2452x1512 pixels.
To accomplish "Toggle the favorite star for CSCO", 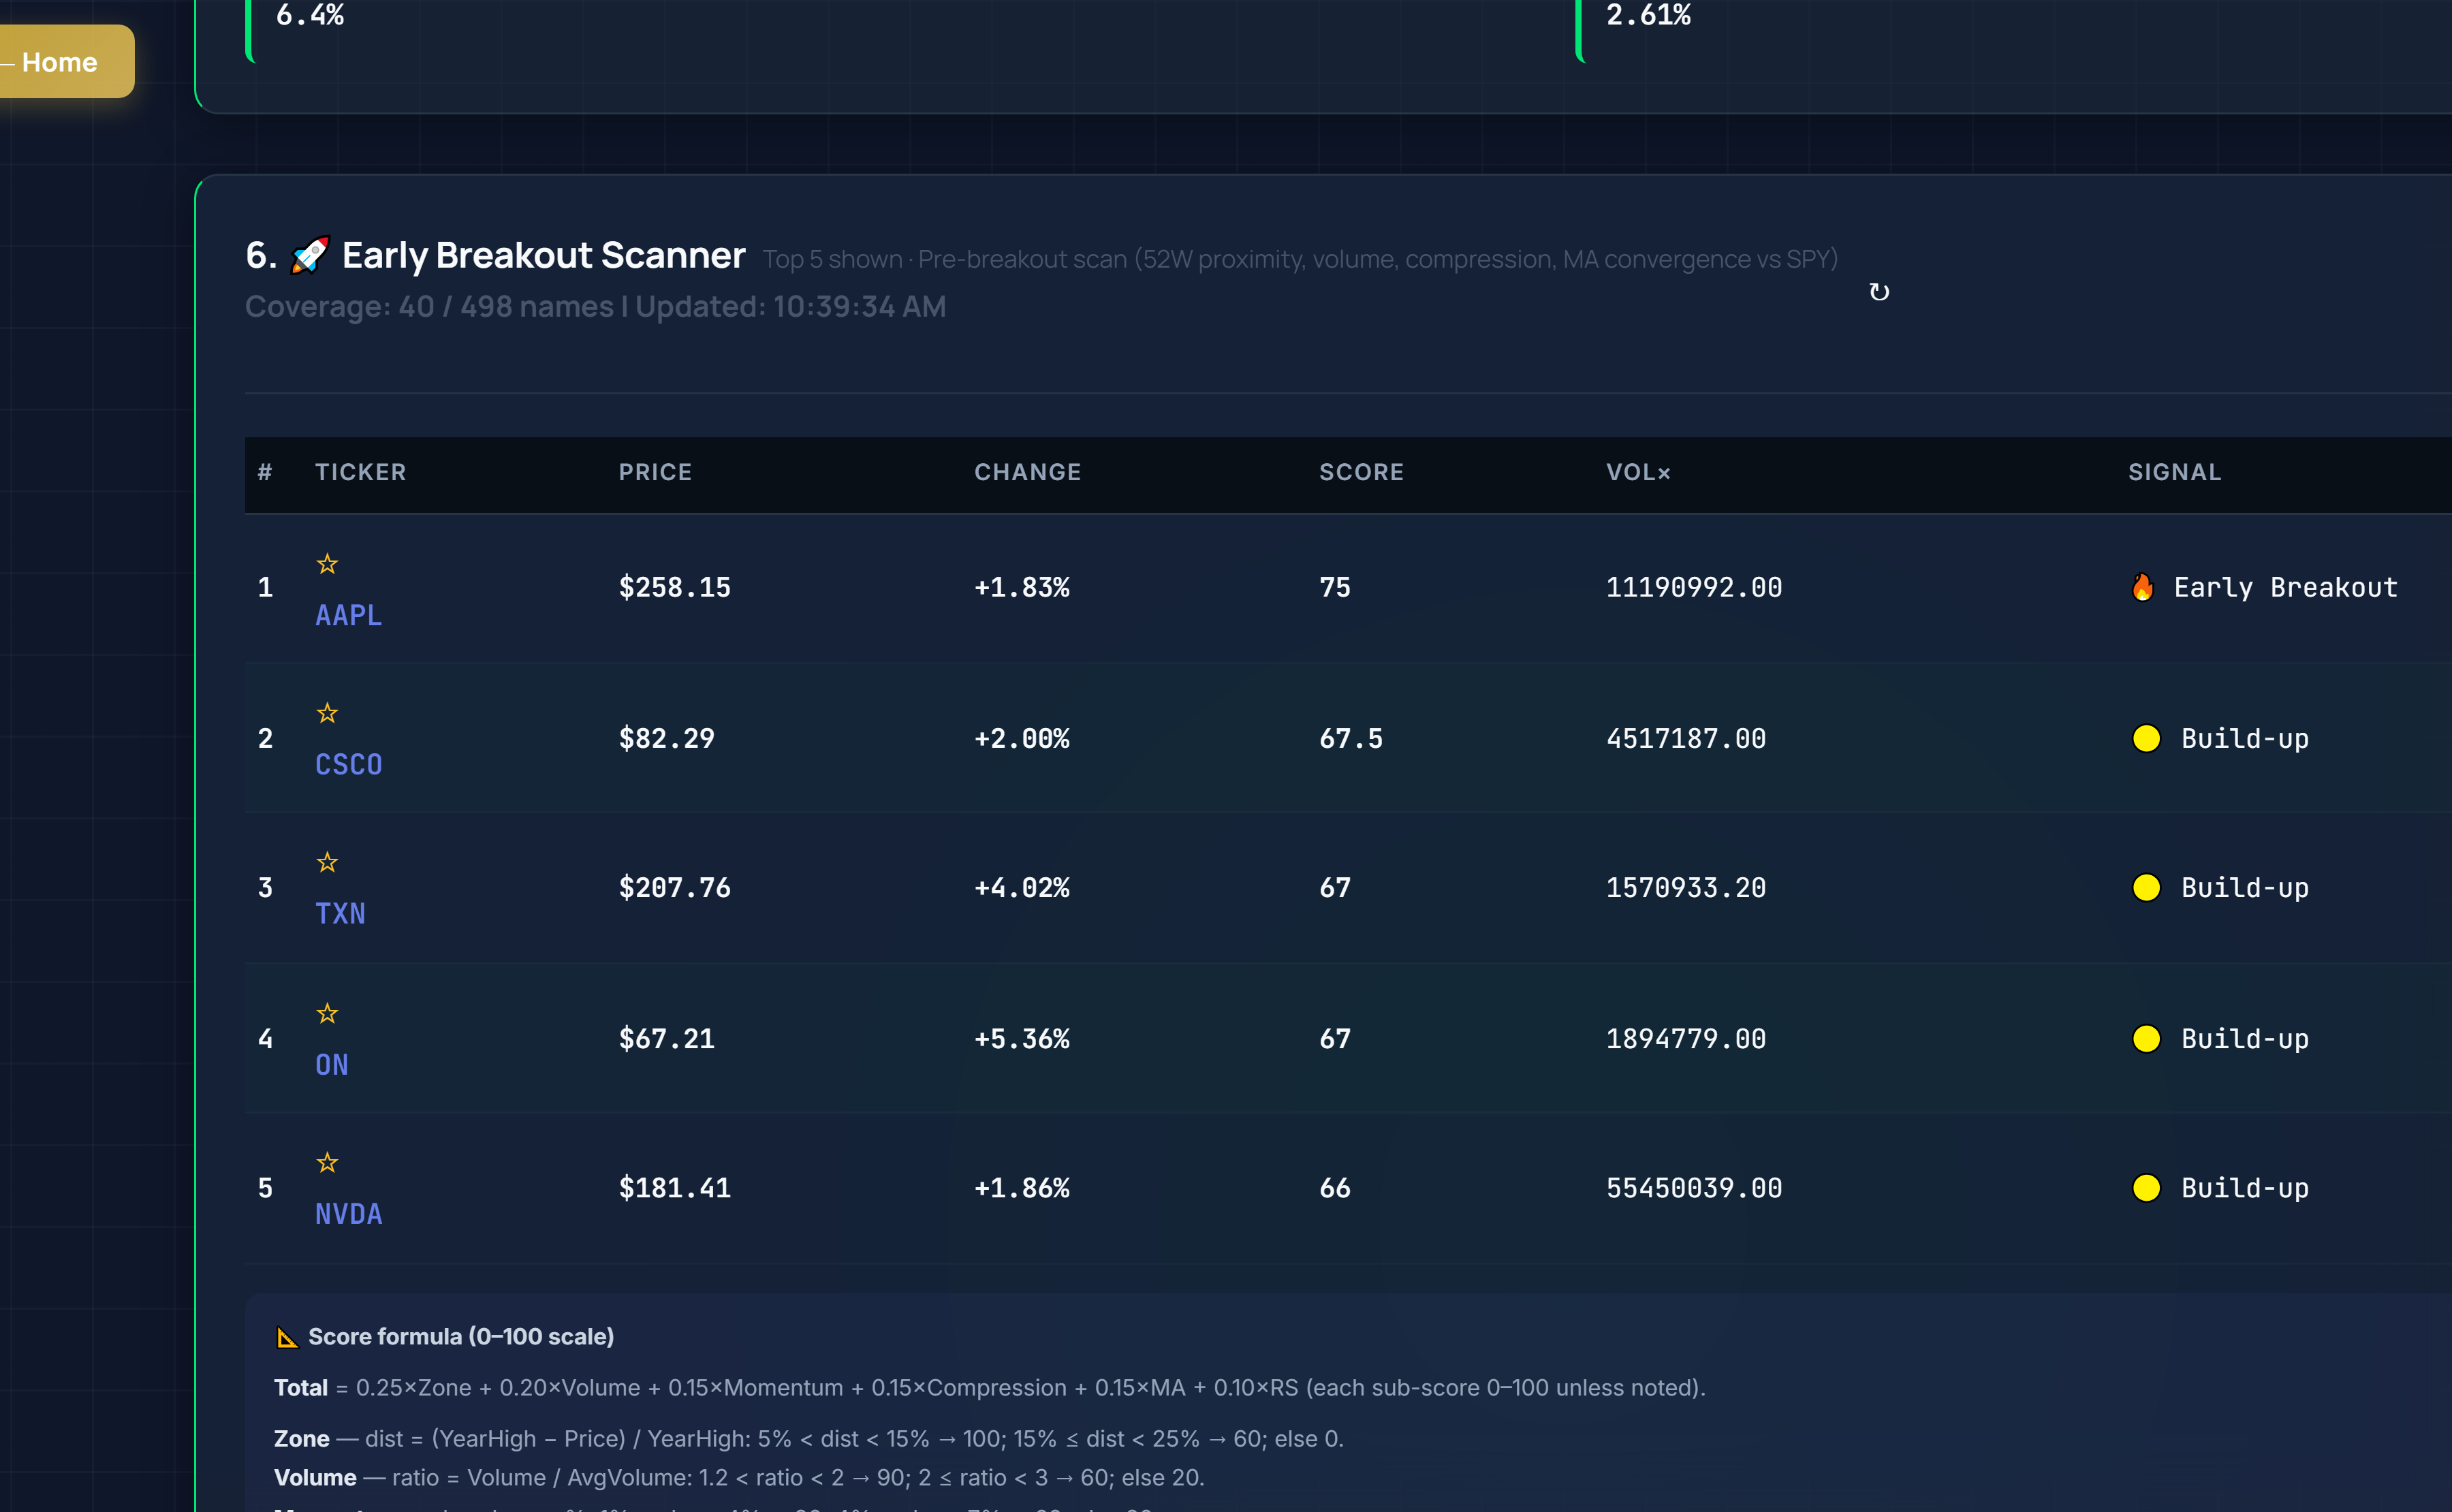I will click(328, 712).
